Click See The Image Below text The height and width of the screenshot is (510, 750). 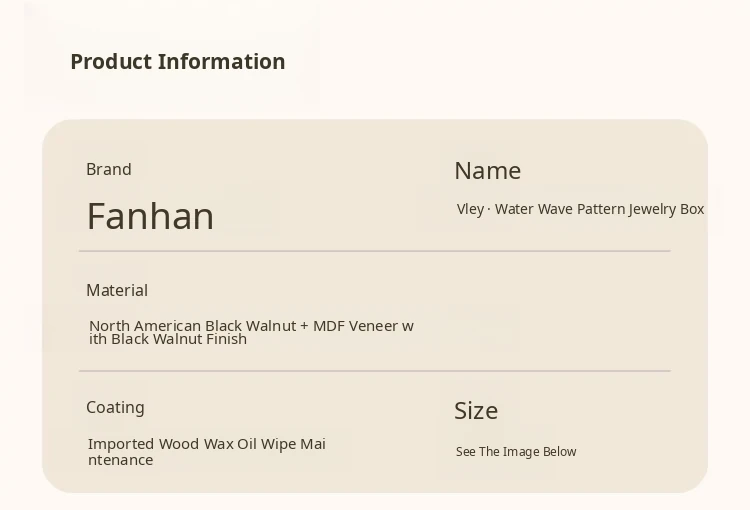pyautogui.click(x=516, y=452)
